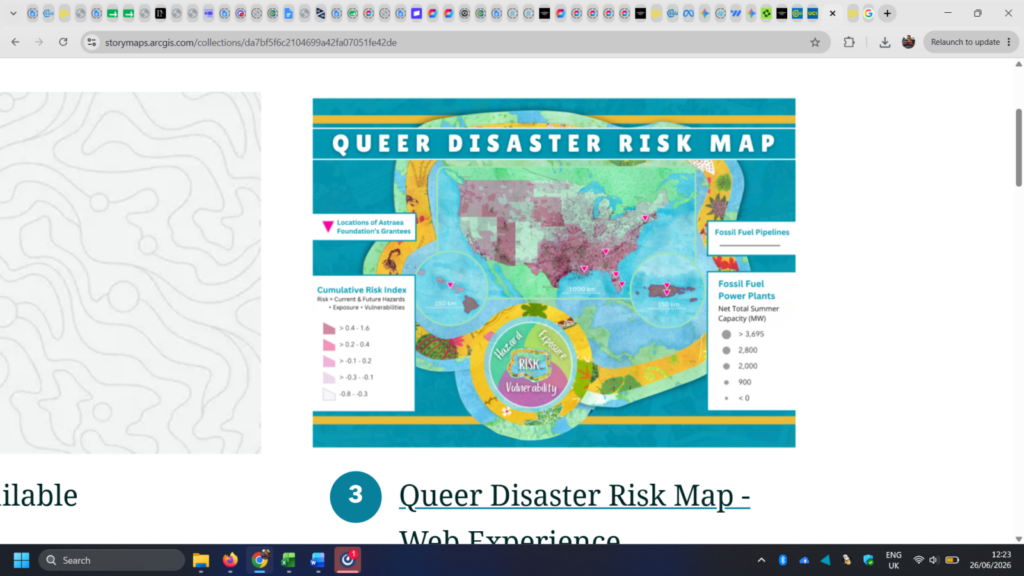
Task: Click the Chrome taskbar icon
Action: [260, 560]
